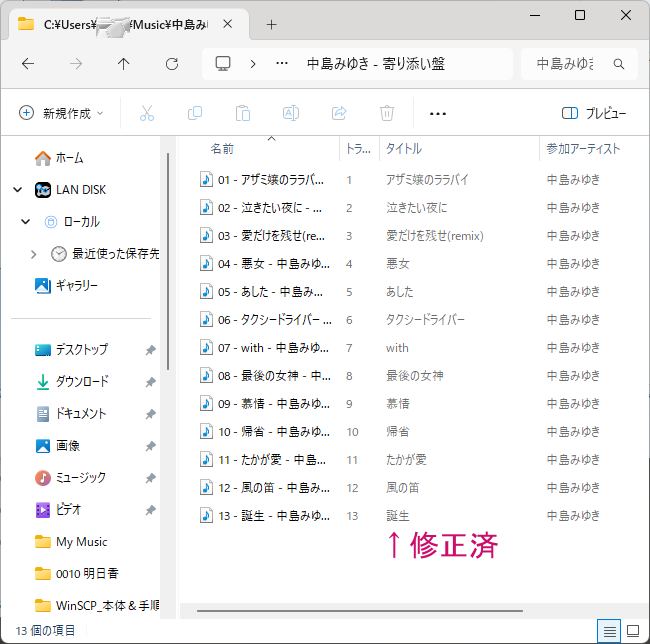Collapse the LAN DISK tree node
The width and height of the screenshot is (650, 644).
point(17,190)
